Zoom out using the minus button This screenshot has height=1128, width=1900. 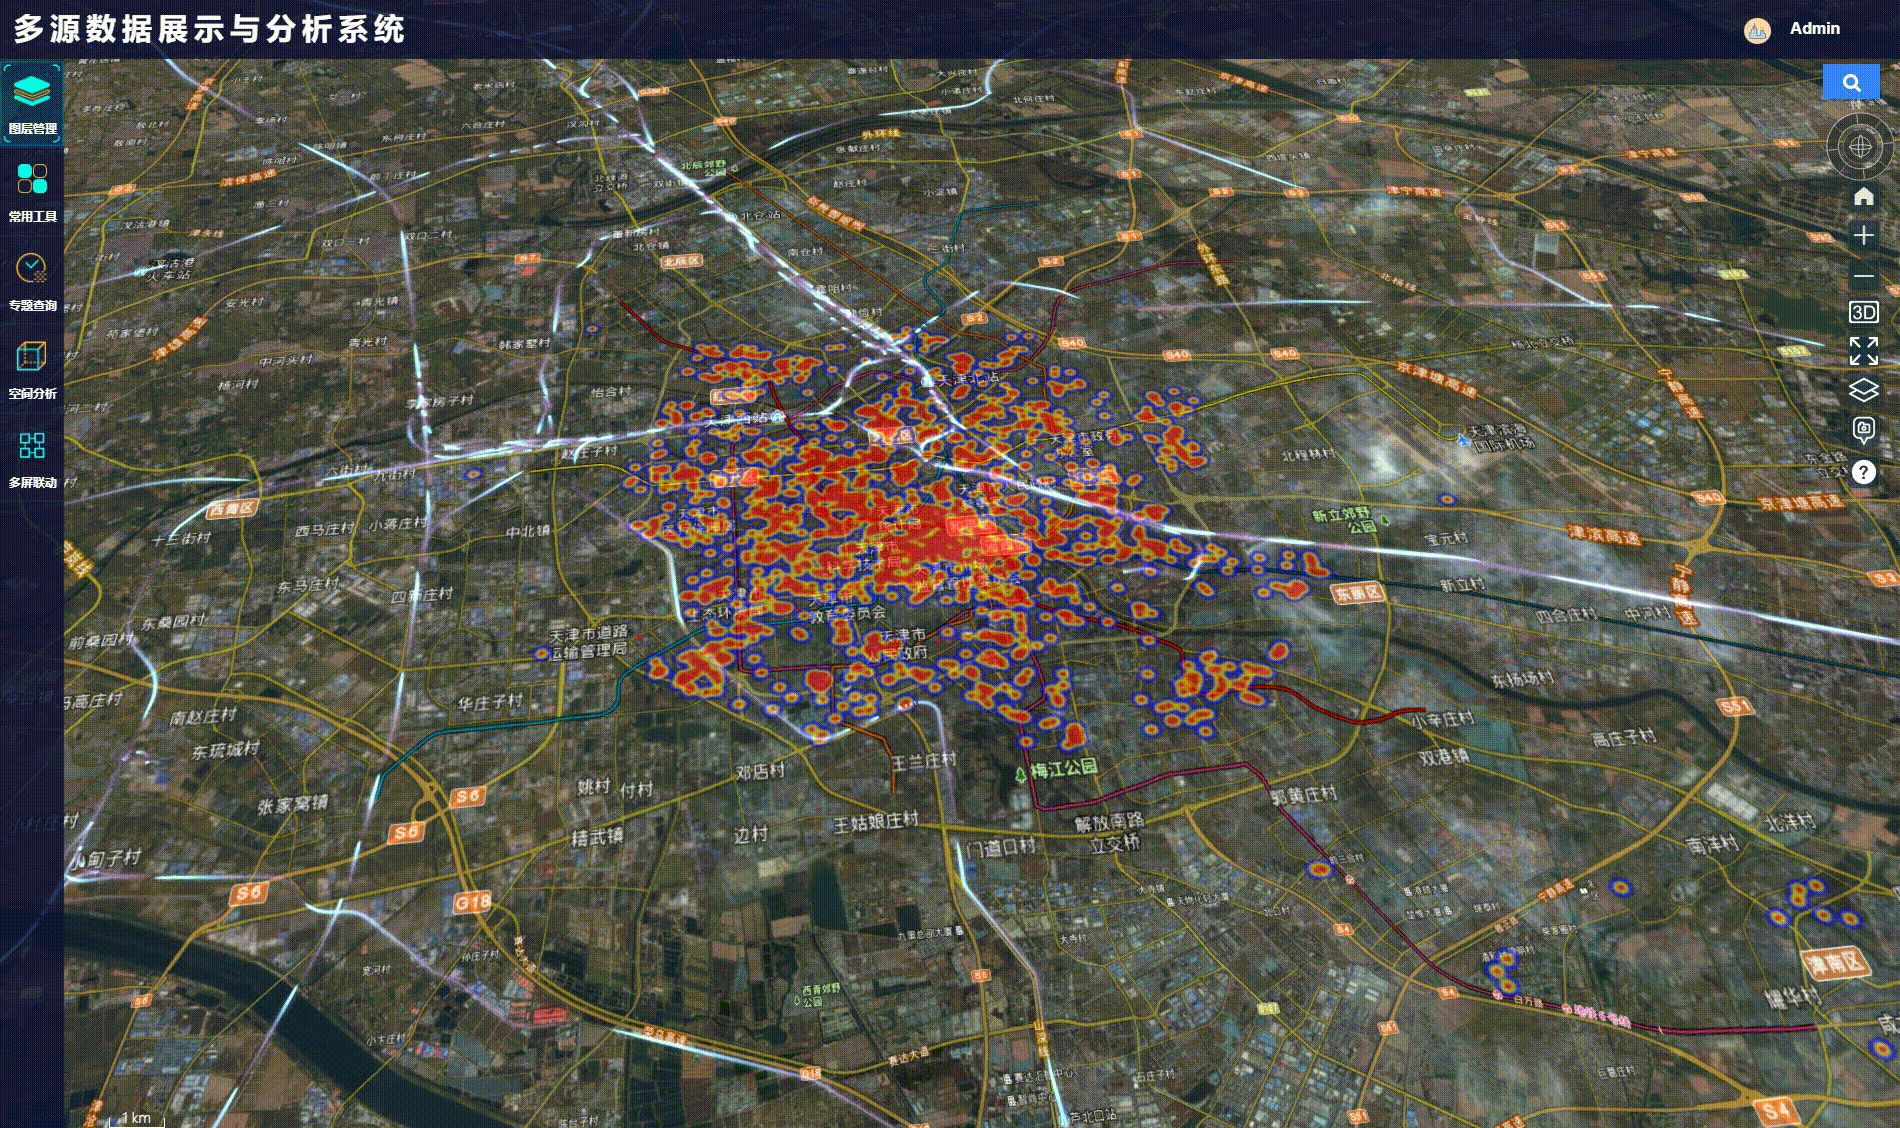1863,276
